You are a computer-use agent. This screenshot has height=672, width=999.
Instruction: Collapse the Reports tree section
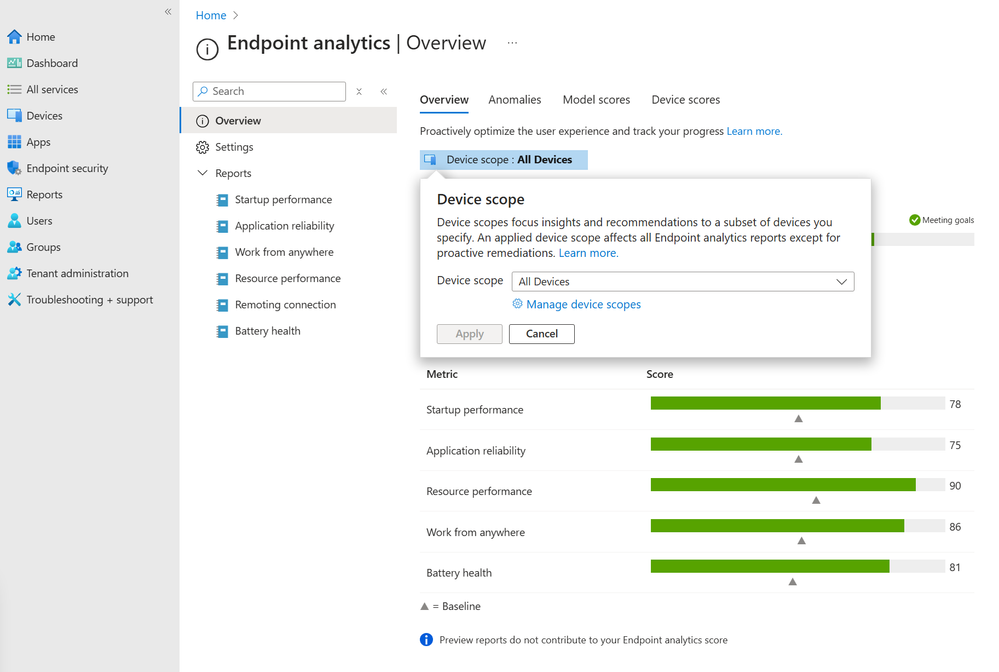202,173
